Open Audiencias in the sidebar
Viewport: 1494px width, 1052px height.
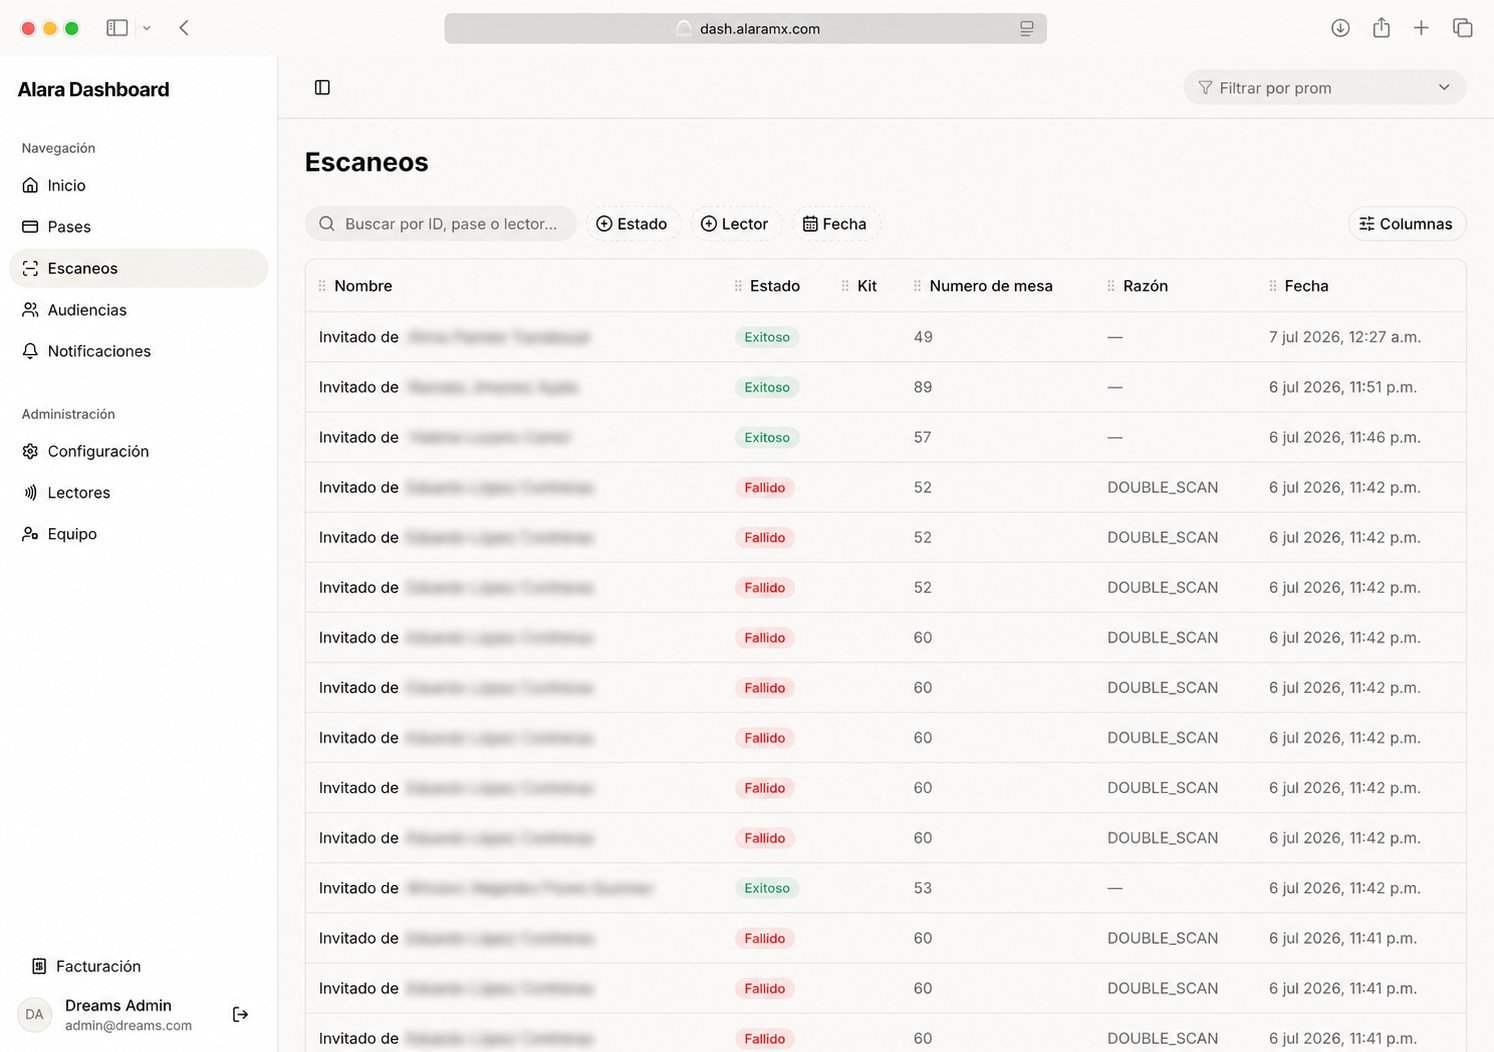tap(139, 310)
